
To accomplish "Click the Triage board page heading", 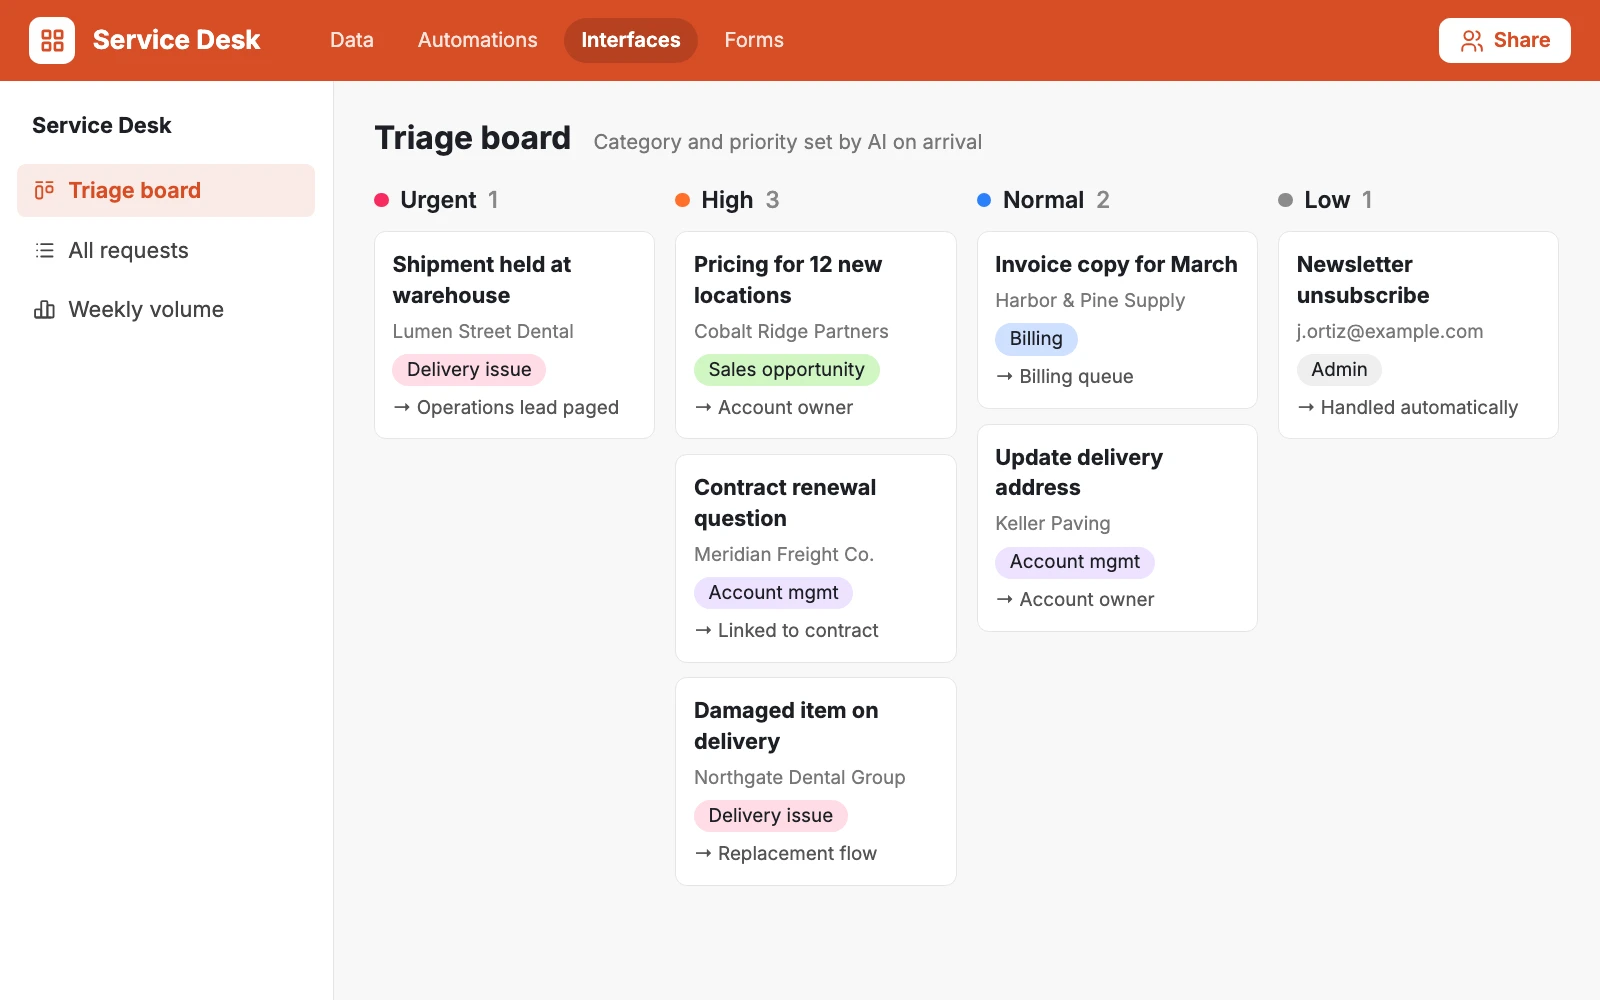I will click(473, 138).
